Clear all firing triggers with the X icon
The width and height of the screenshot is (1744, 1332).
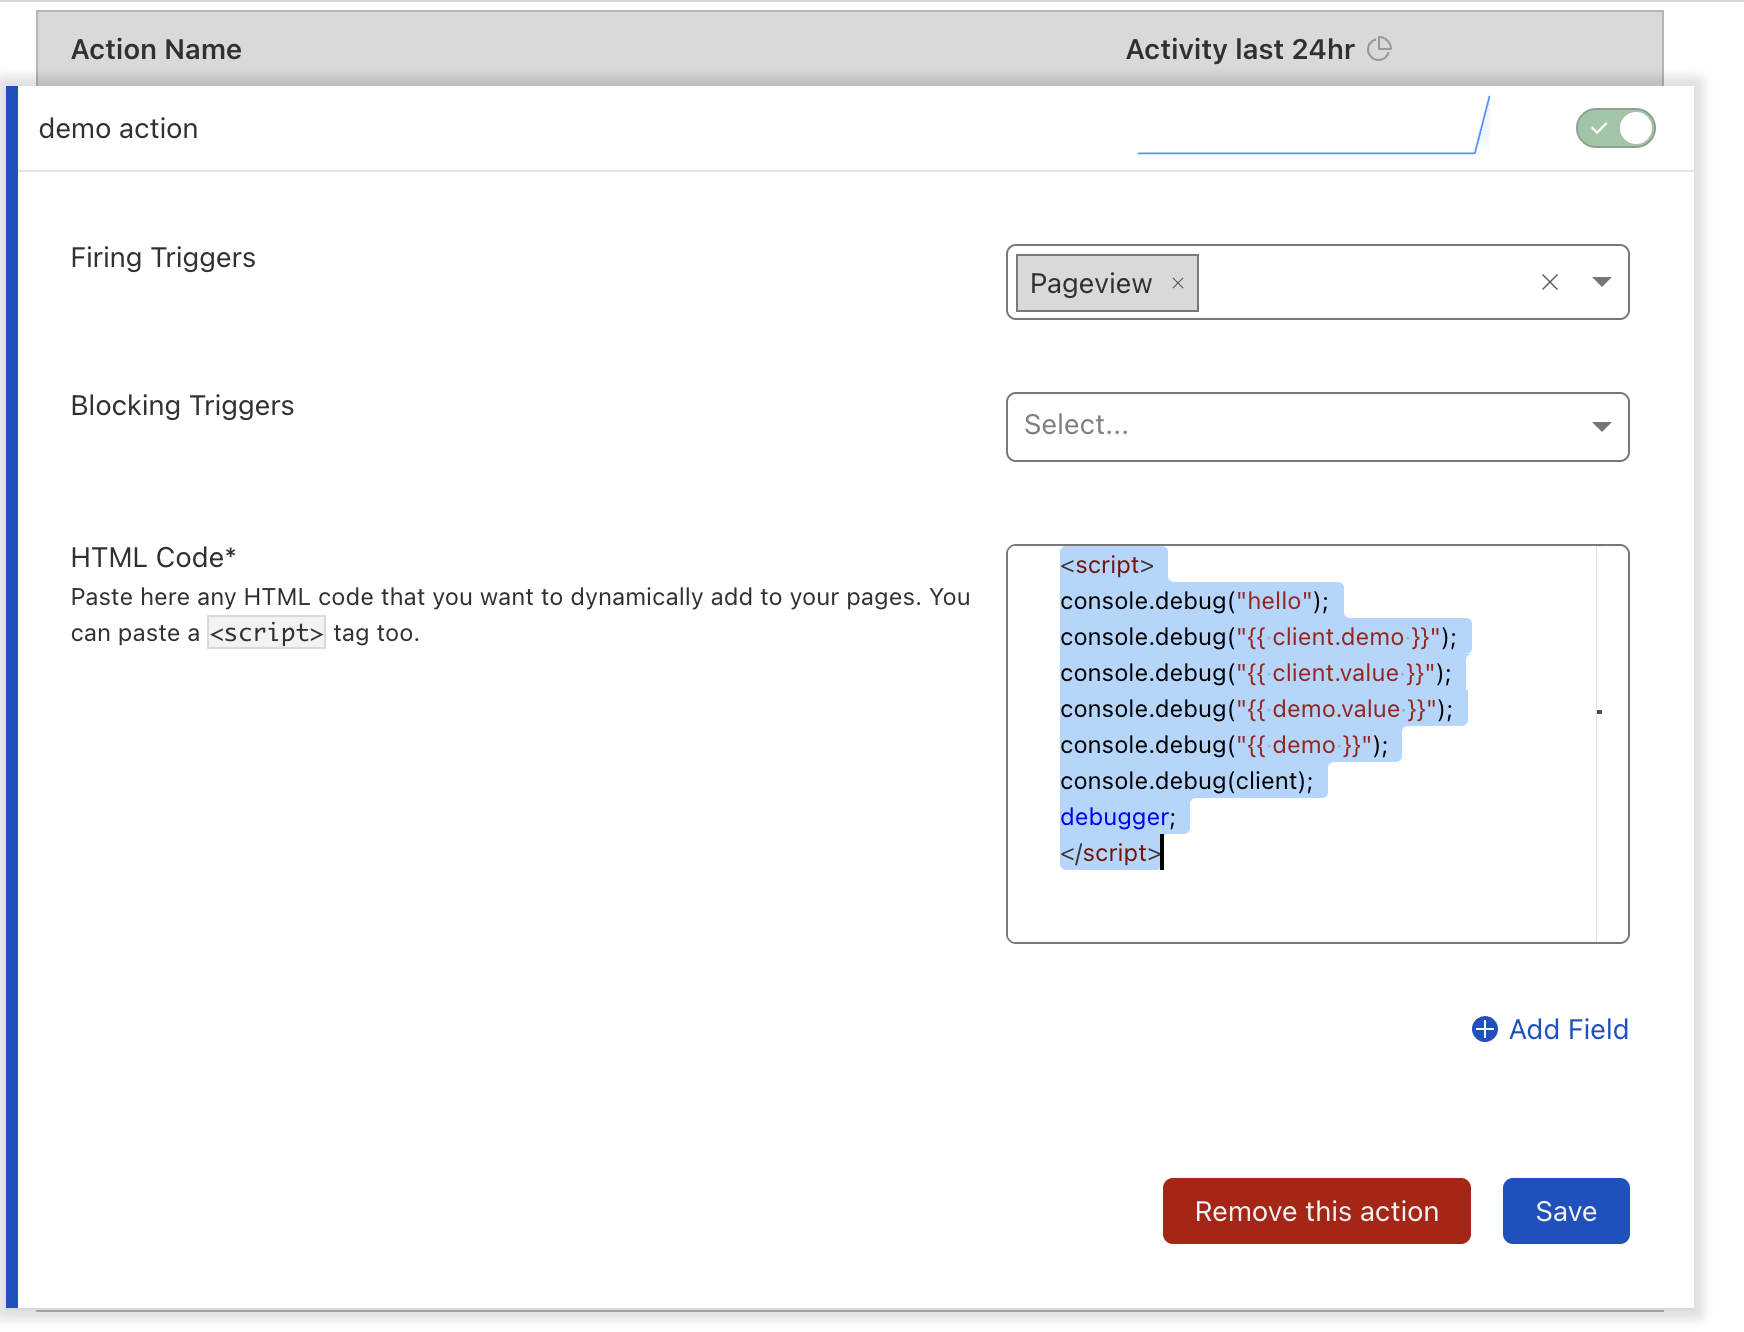pyautogui.click(x=1550, y=283)
